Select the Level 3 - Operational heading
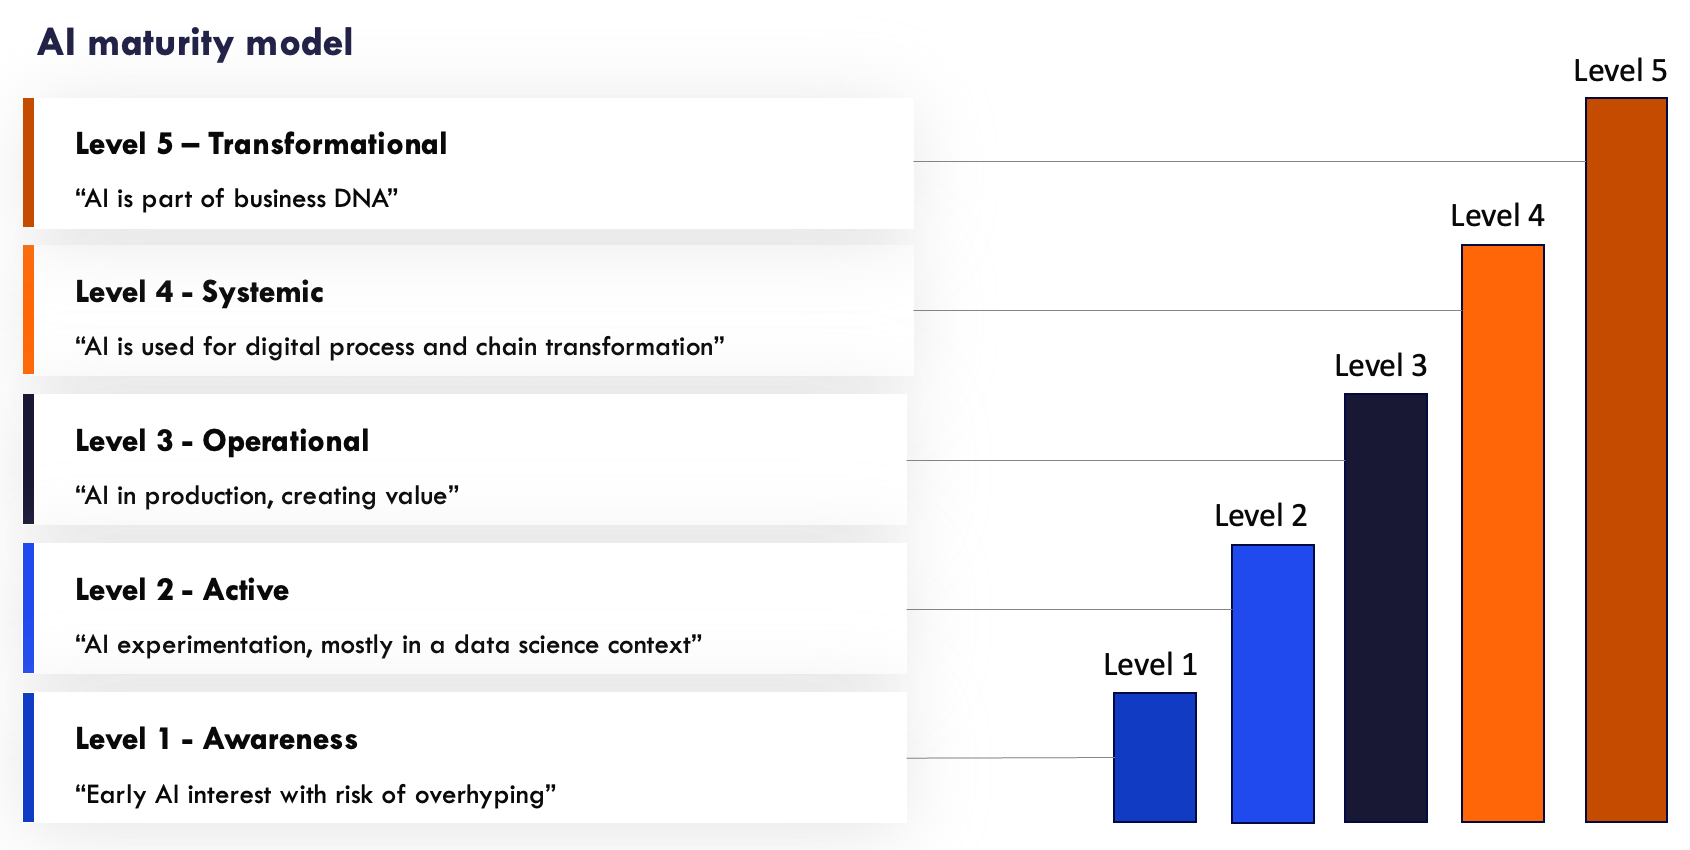1690x850 pixels. point(222,441)
